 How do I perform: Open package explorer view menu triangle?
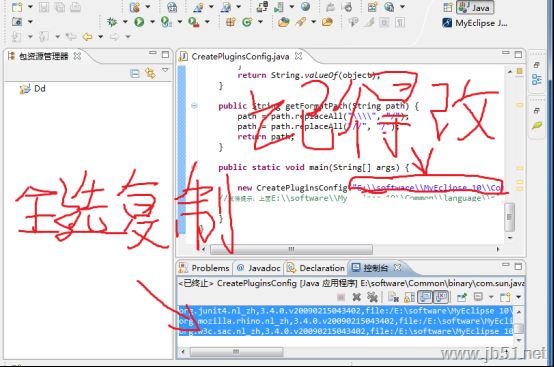165,70
